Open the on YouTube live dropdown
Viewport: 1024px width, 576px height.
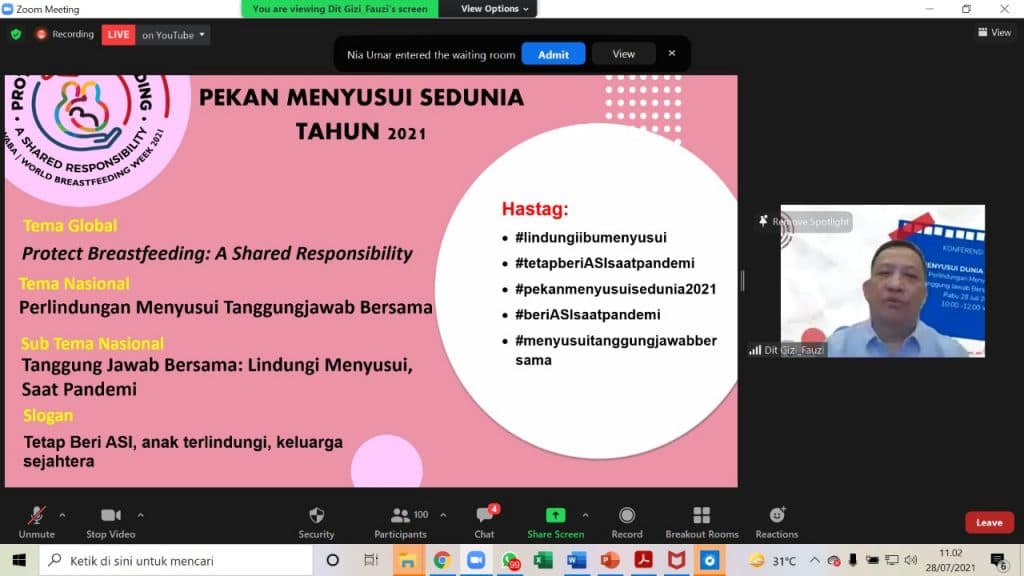click(x=173, y=35)
